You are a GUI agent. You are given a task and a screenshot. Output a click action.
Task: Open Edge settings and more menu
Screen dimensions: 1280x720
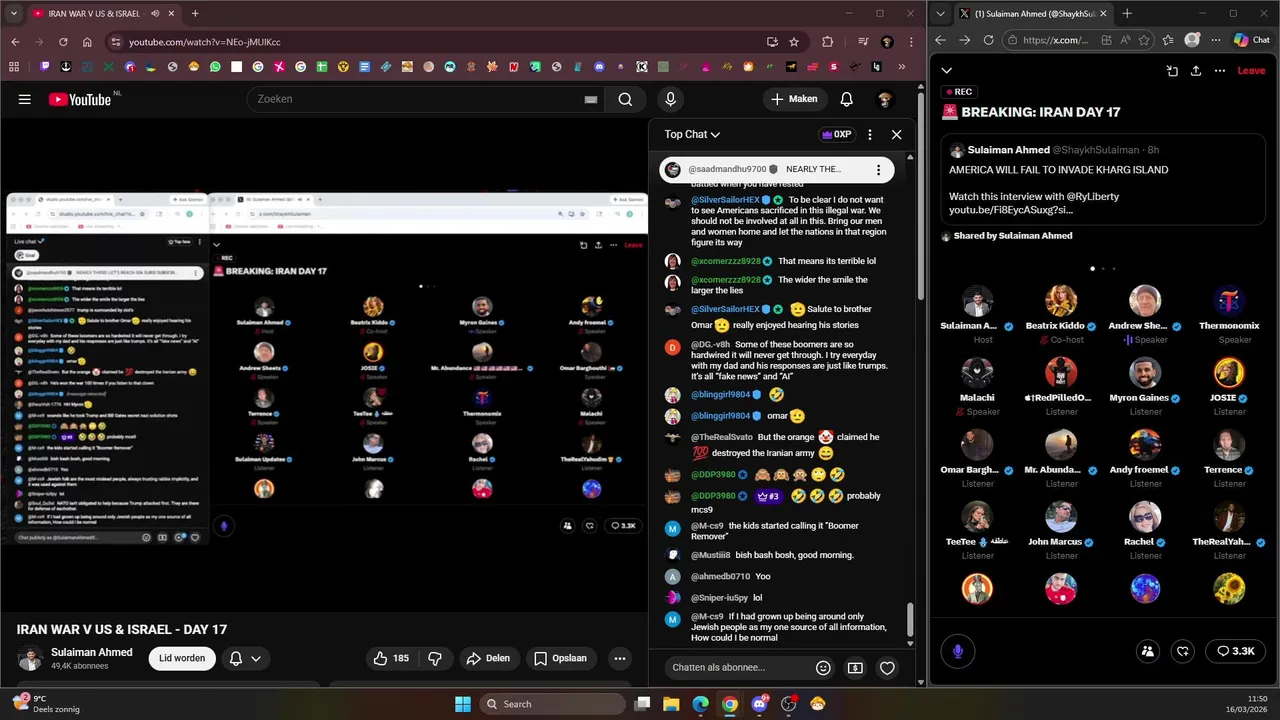tap(1216, 40)
